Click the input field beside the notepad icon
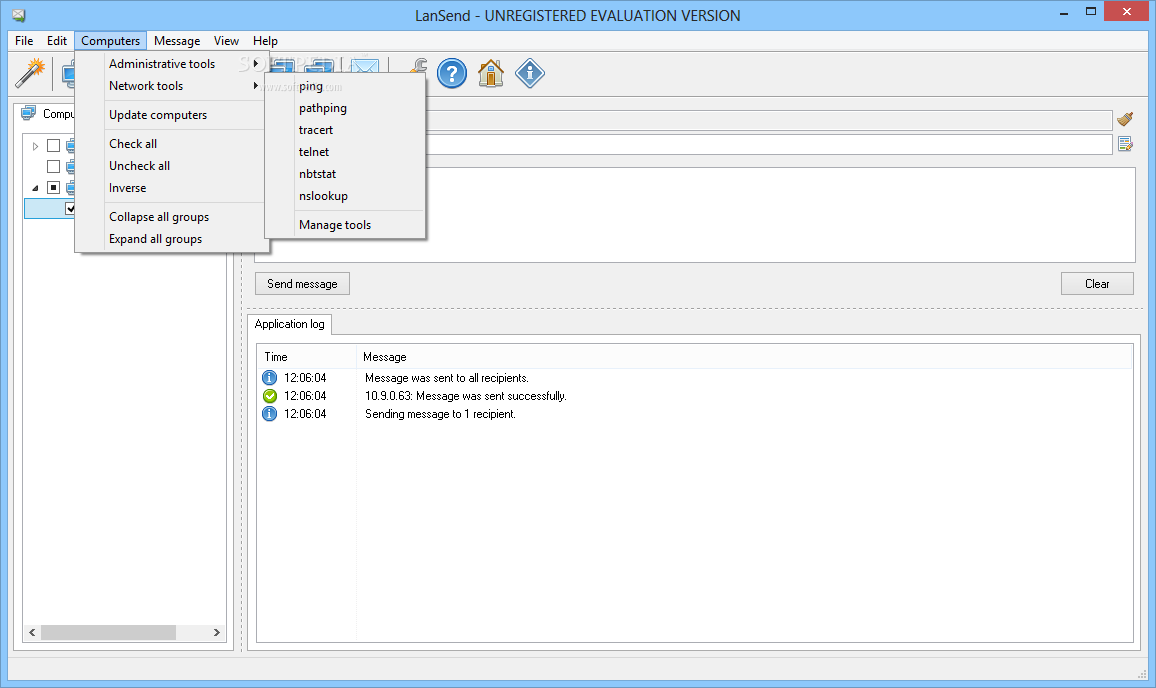The image size is (1156, 688). (769, 144)
